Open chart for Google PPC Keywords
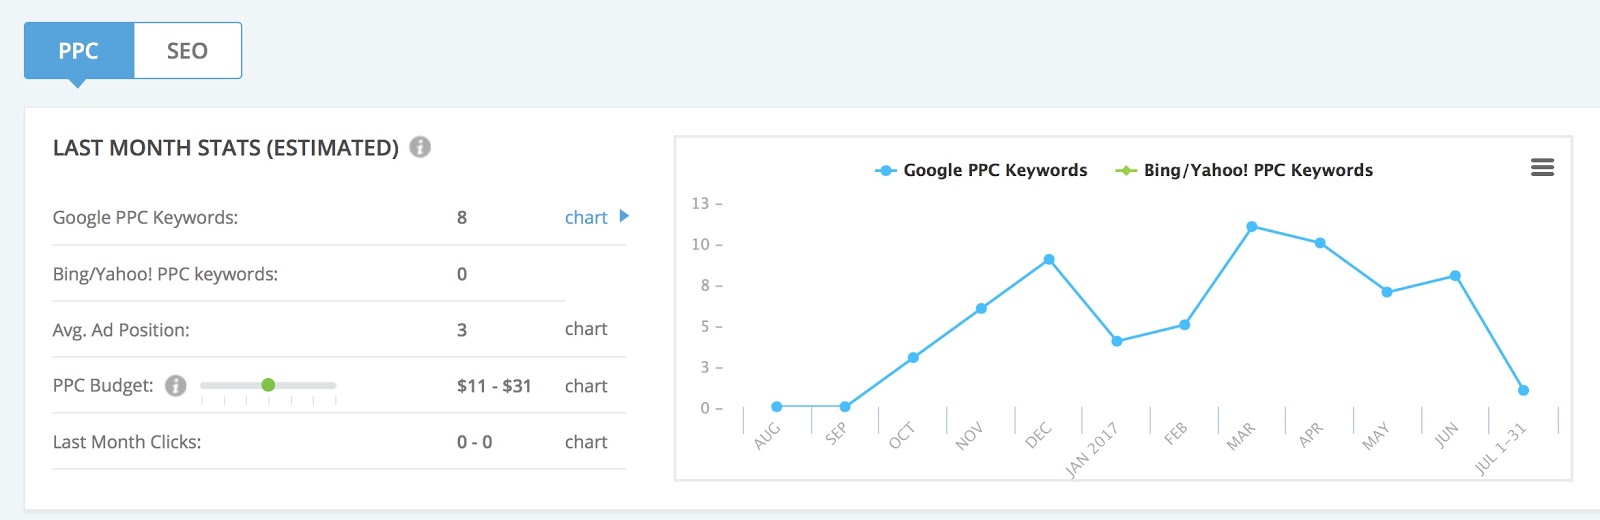 (586, 217)
